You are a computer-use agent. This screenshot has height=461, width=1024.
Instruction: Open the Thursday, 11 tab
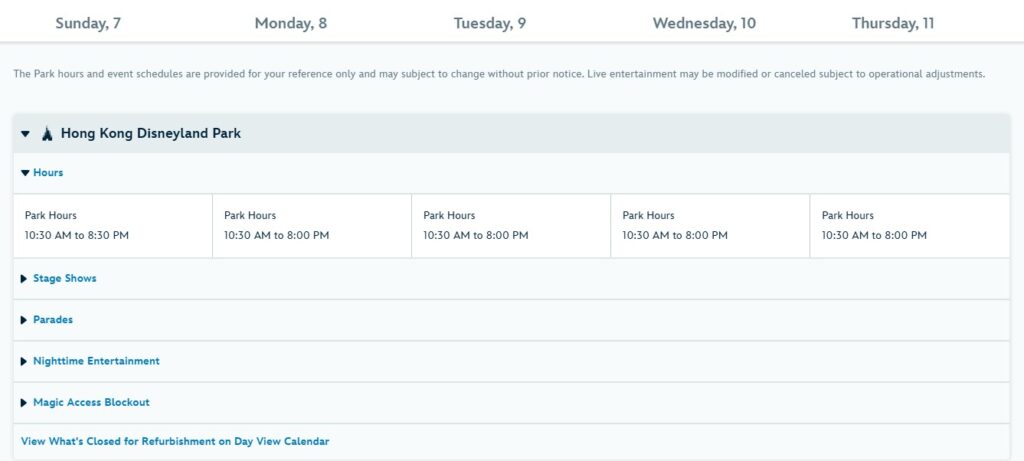[893, 24]
